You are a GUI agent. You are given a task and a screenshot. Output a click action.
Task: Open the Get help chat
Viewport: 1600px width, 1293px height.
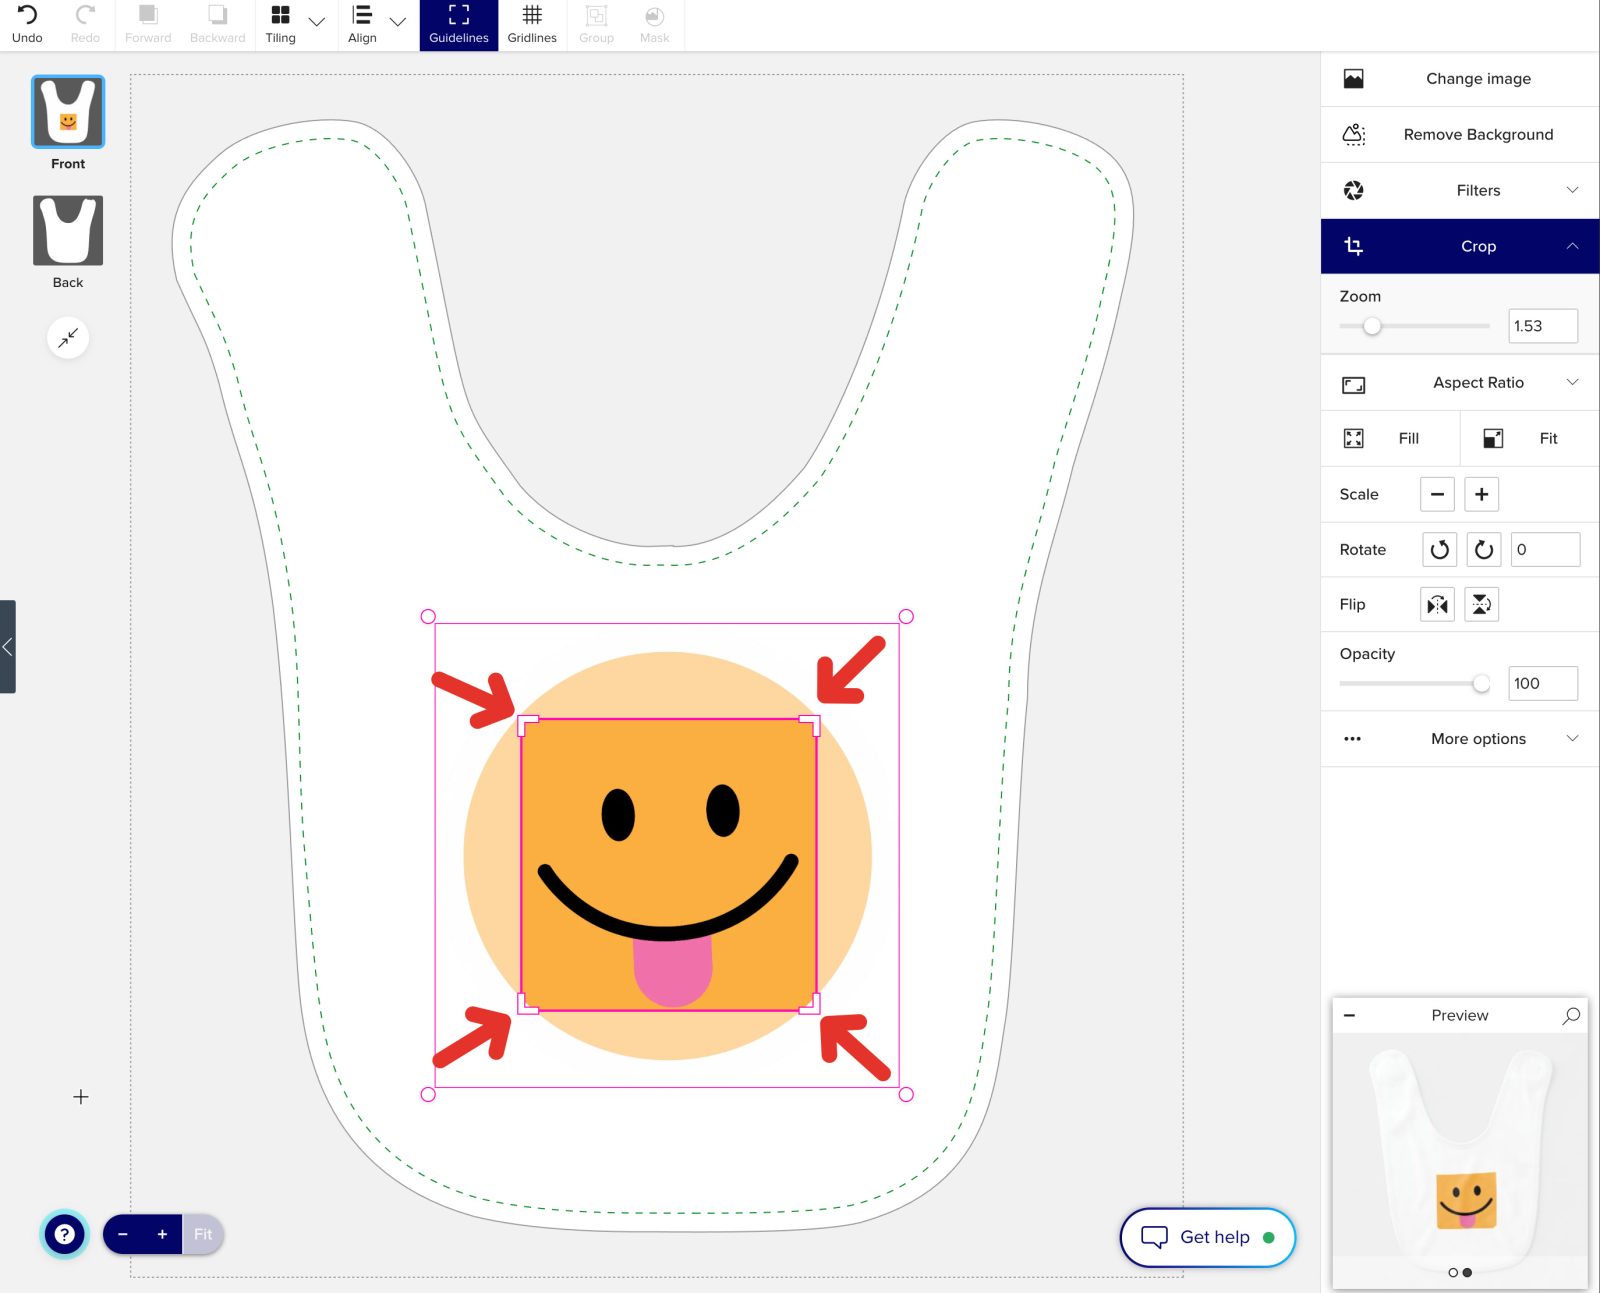tap(1207, 1237)
